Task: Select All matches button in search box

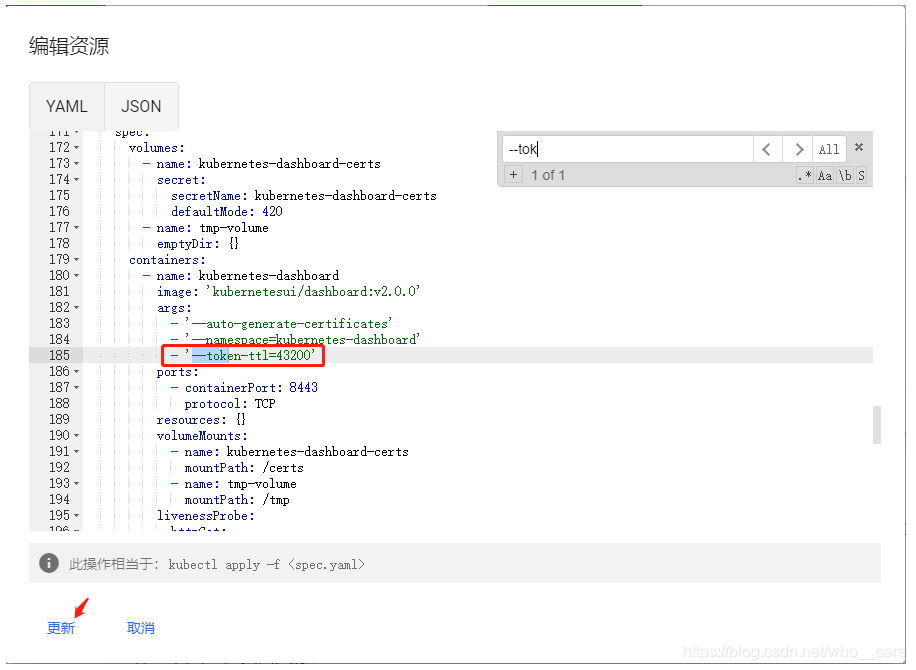Action: 829,149
